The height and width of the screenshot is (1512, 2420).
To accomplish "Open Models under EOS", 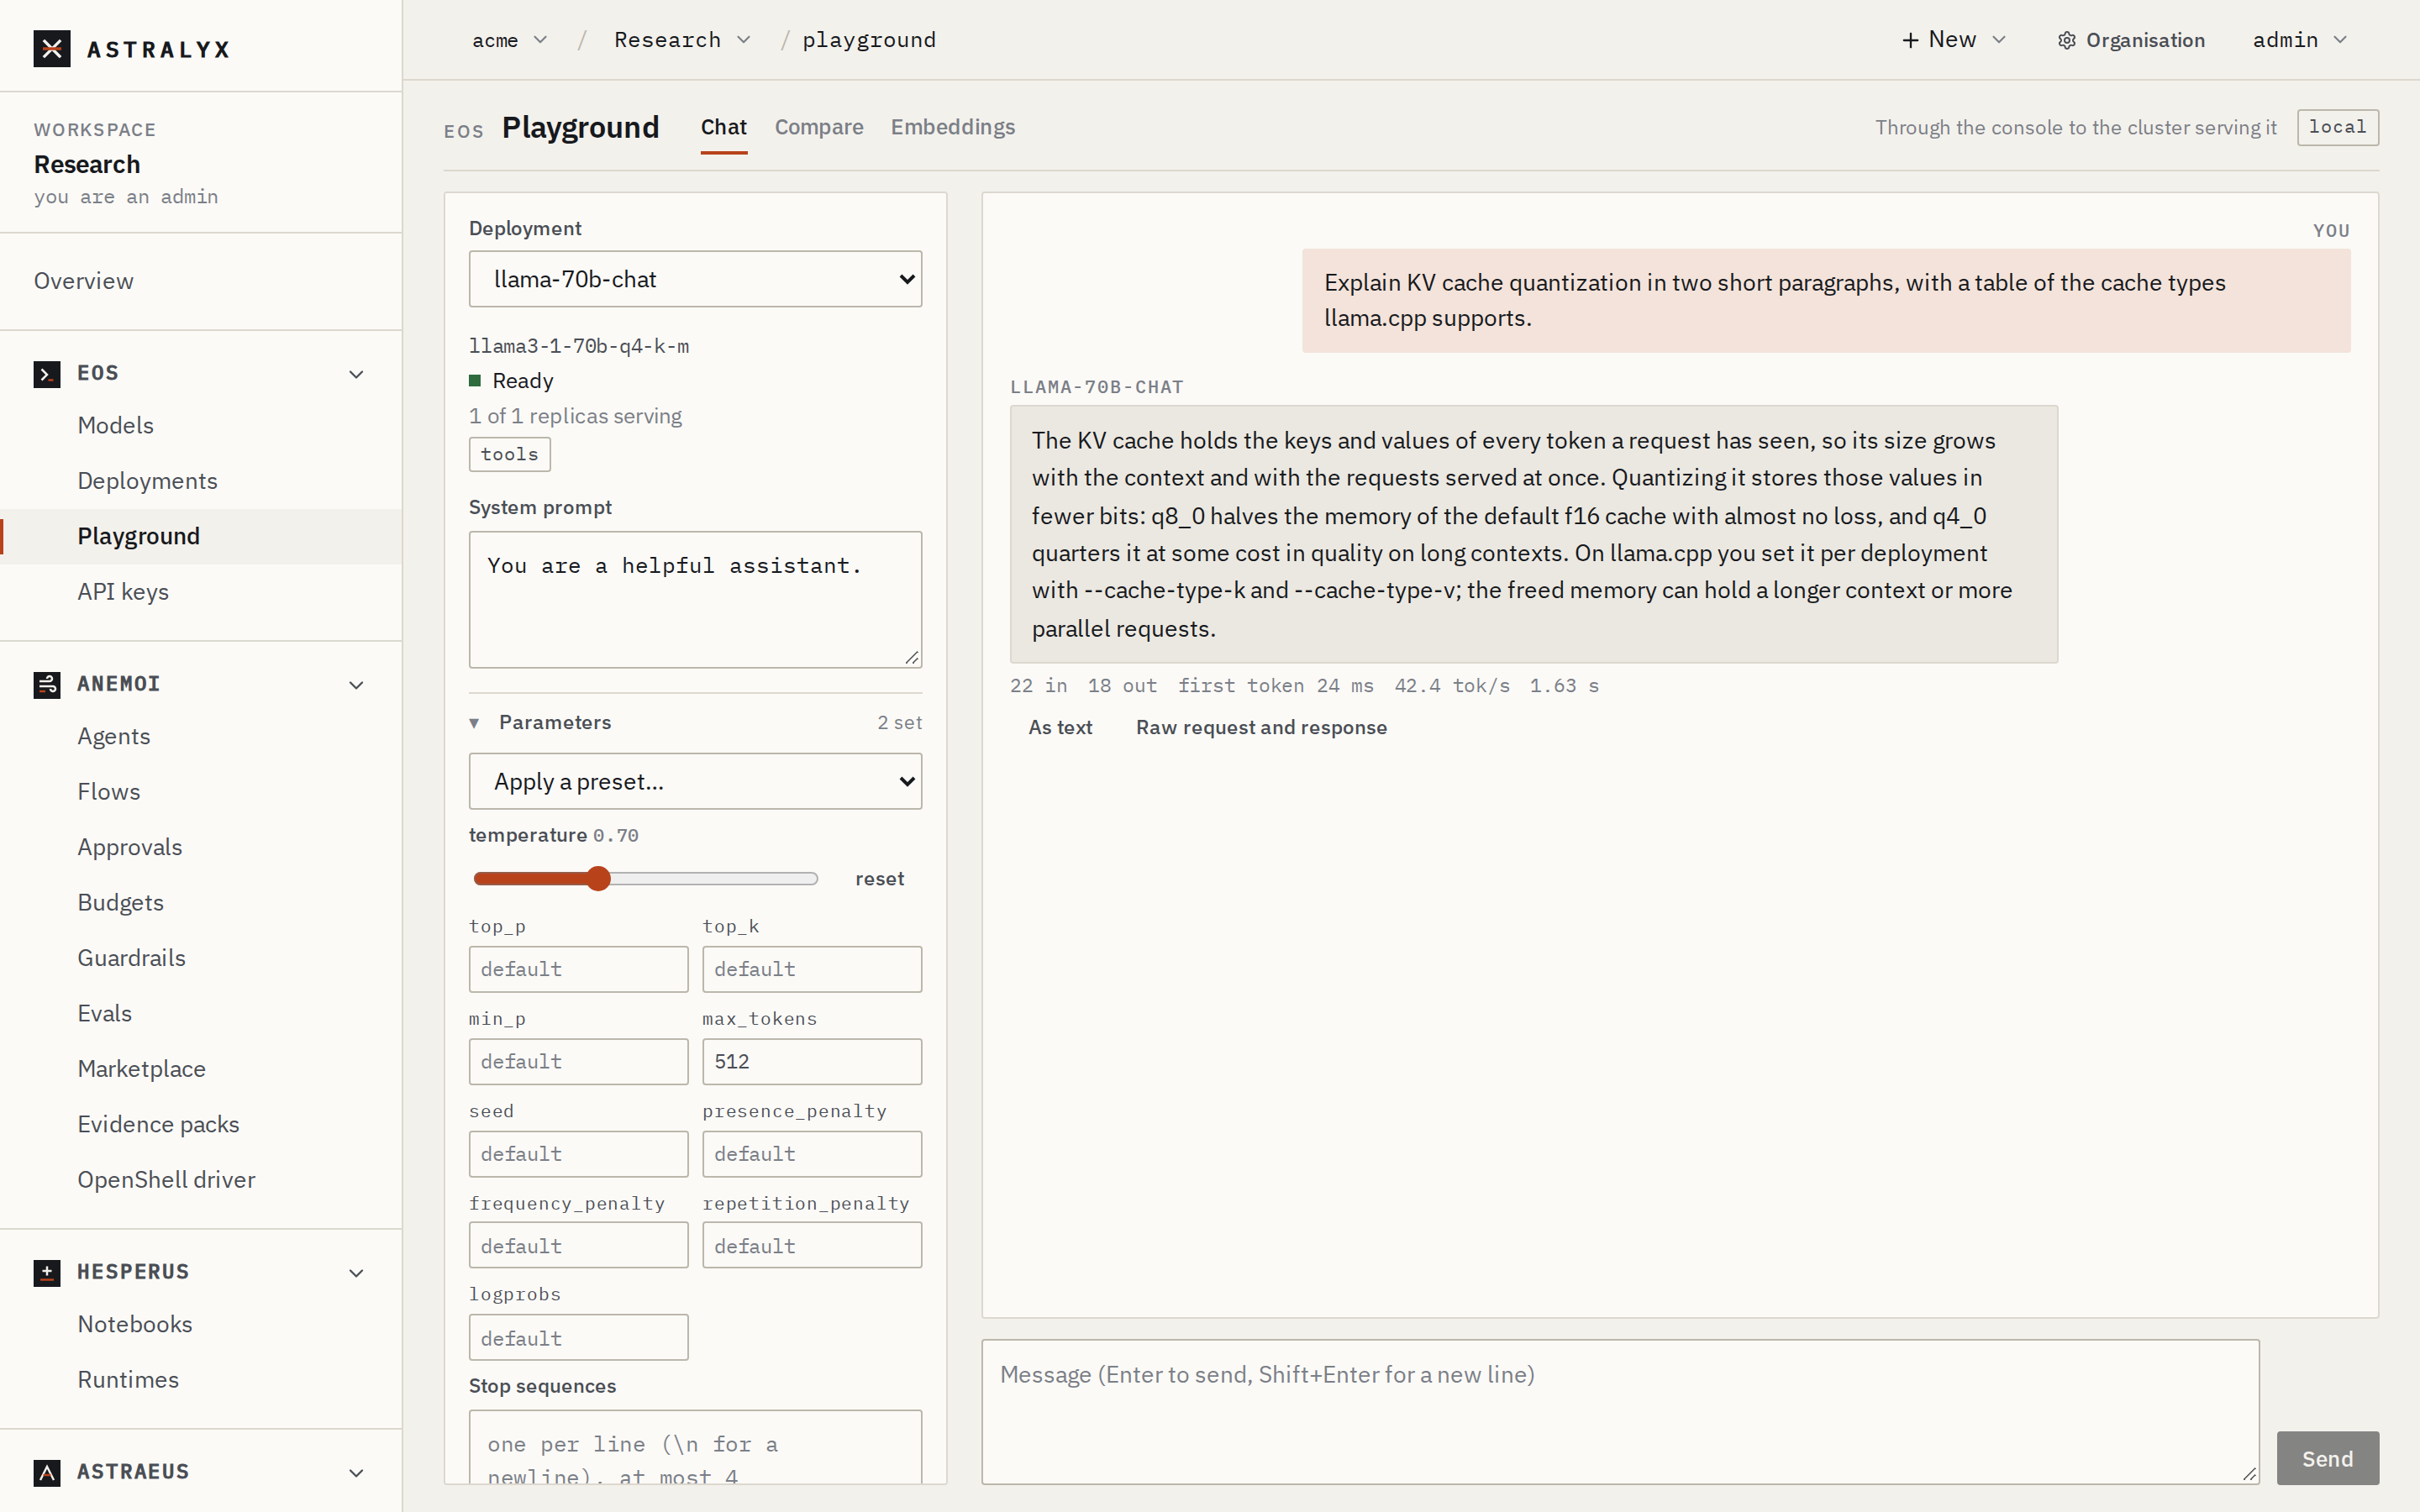I will tap(116, 425).
